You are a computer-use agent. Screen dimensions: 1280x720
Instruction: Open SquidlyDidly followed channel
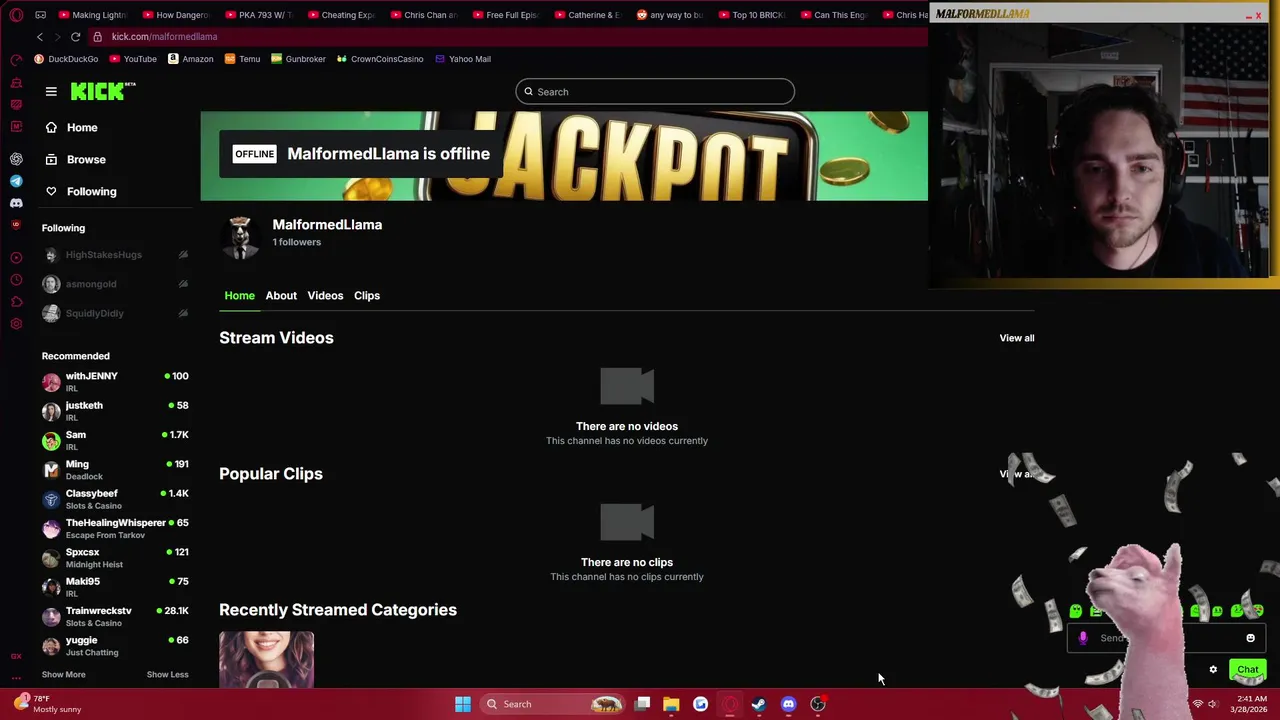click(x=115, y=313)
